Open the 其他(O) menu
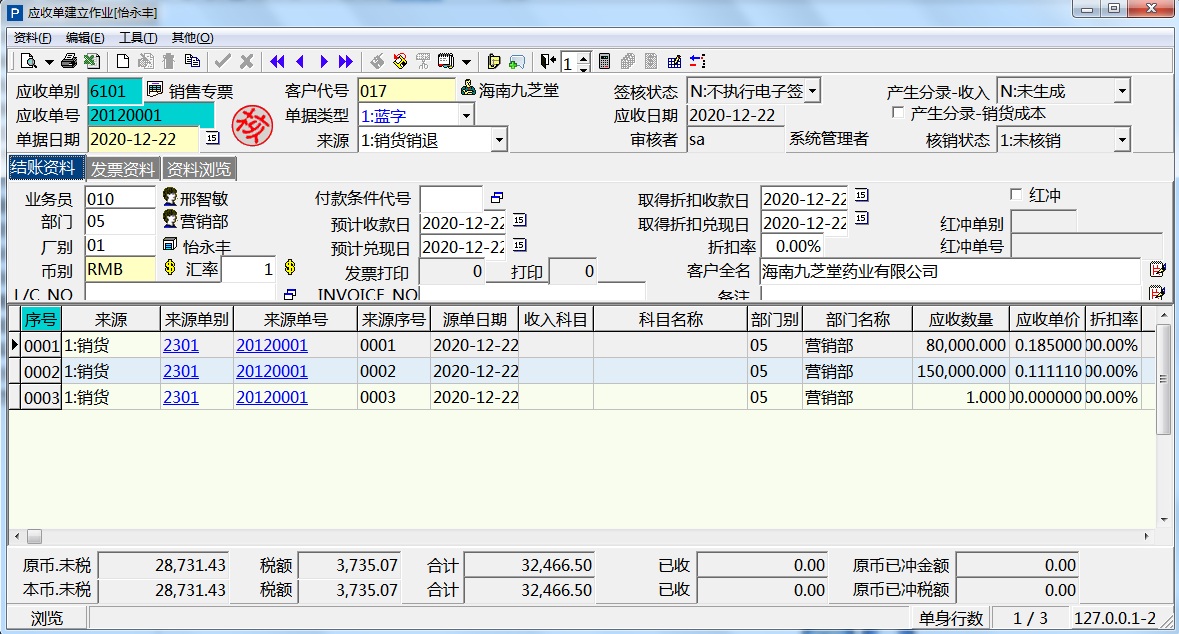The image size is (1179, 634). [x=192, y=38]
